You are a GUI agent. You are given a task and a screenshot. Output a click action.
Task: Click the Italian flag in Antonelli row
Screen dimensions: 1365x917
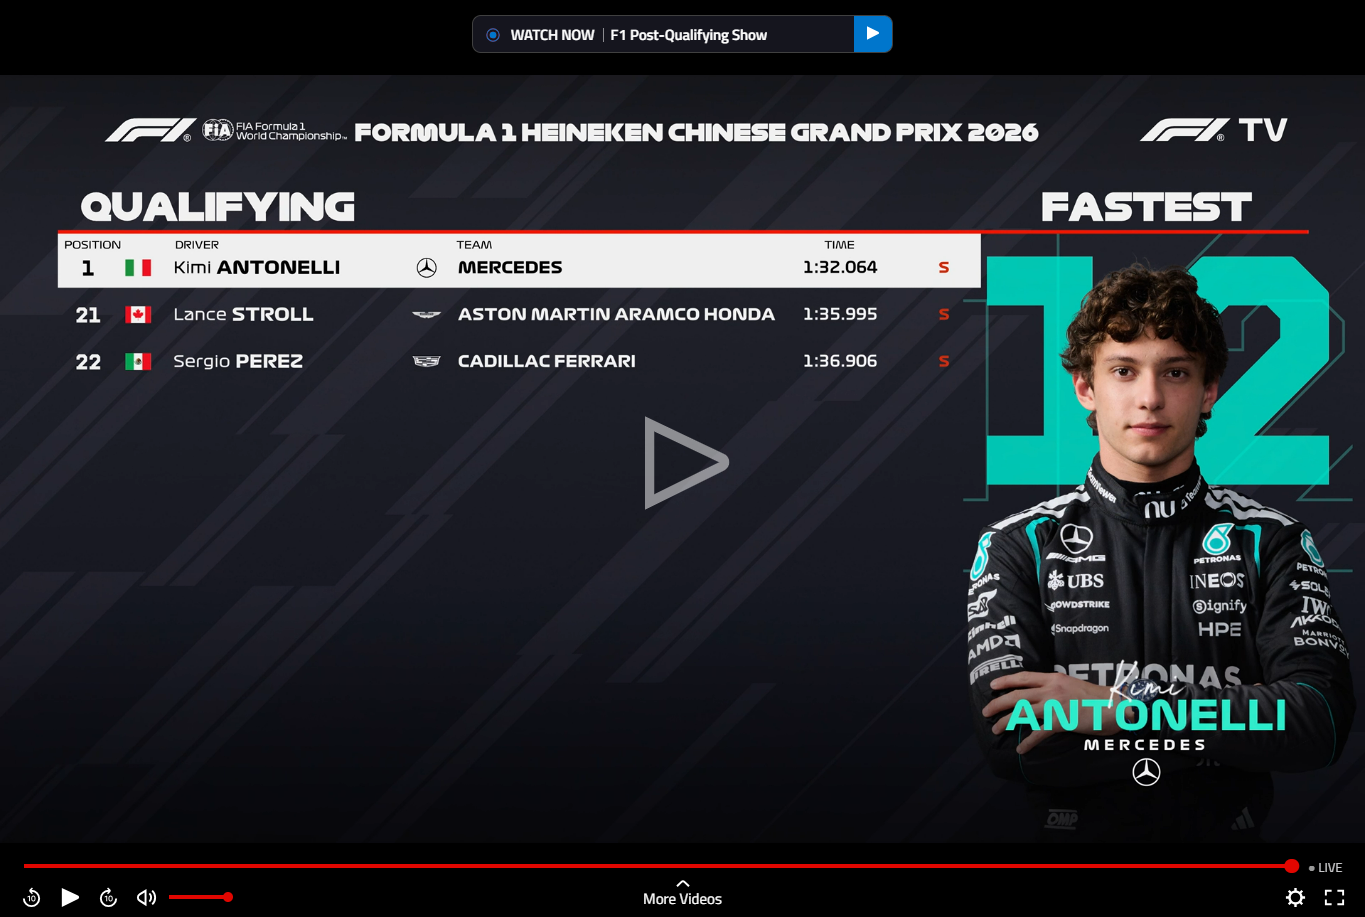138,267
